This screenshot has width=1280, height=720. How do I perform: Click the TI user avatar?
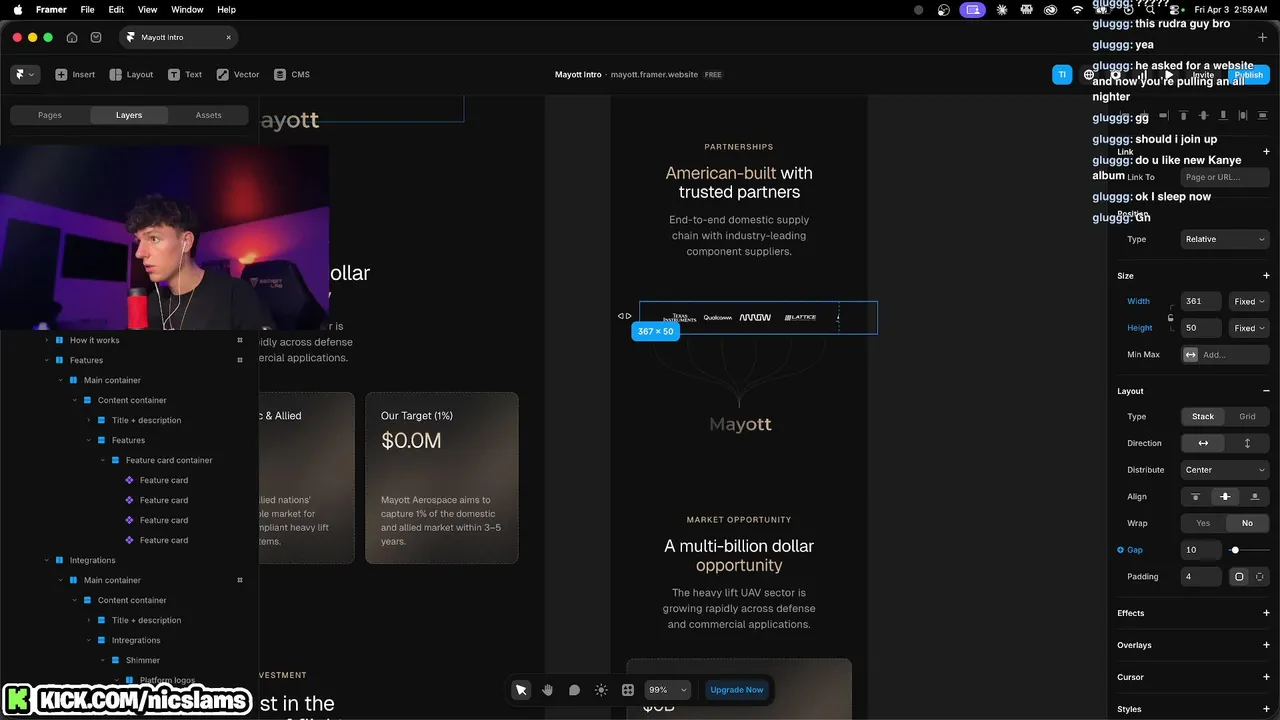tap(1062, 74)
